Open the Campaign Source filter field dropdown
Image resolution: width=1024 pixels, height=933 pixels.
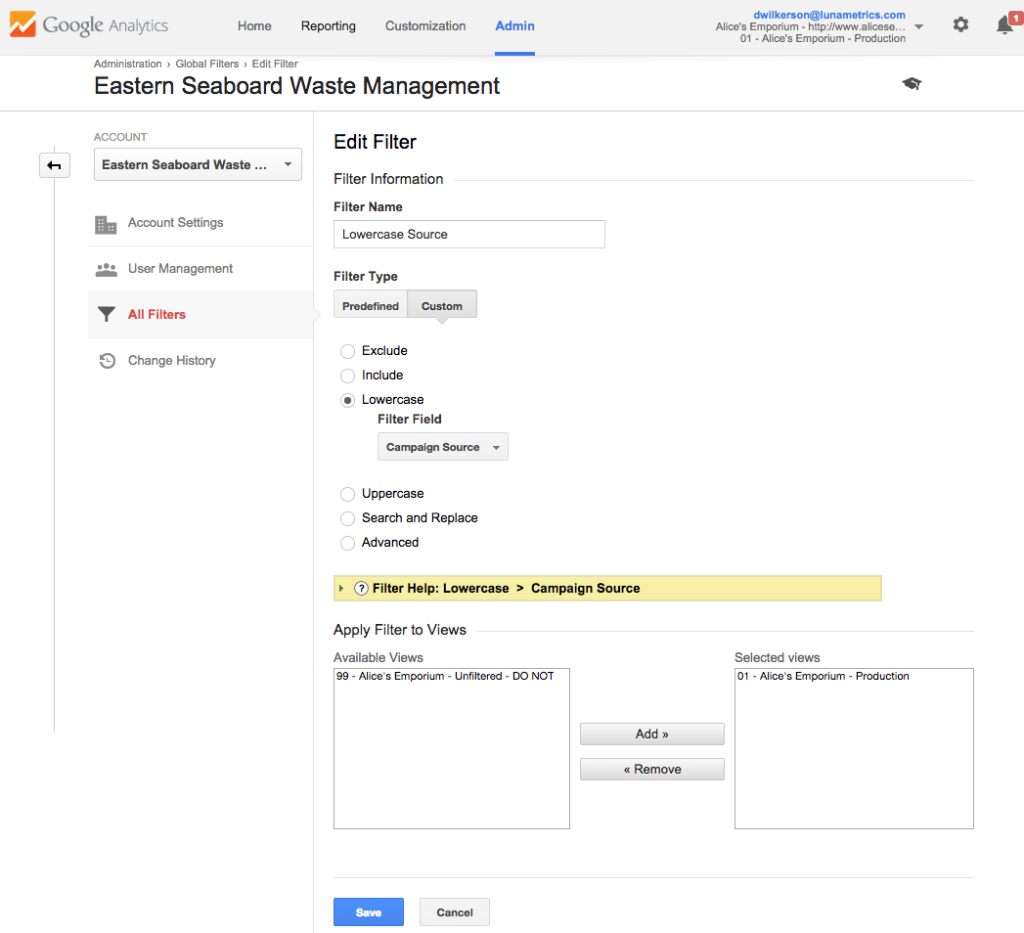click(x=443, y=447)
